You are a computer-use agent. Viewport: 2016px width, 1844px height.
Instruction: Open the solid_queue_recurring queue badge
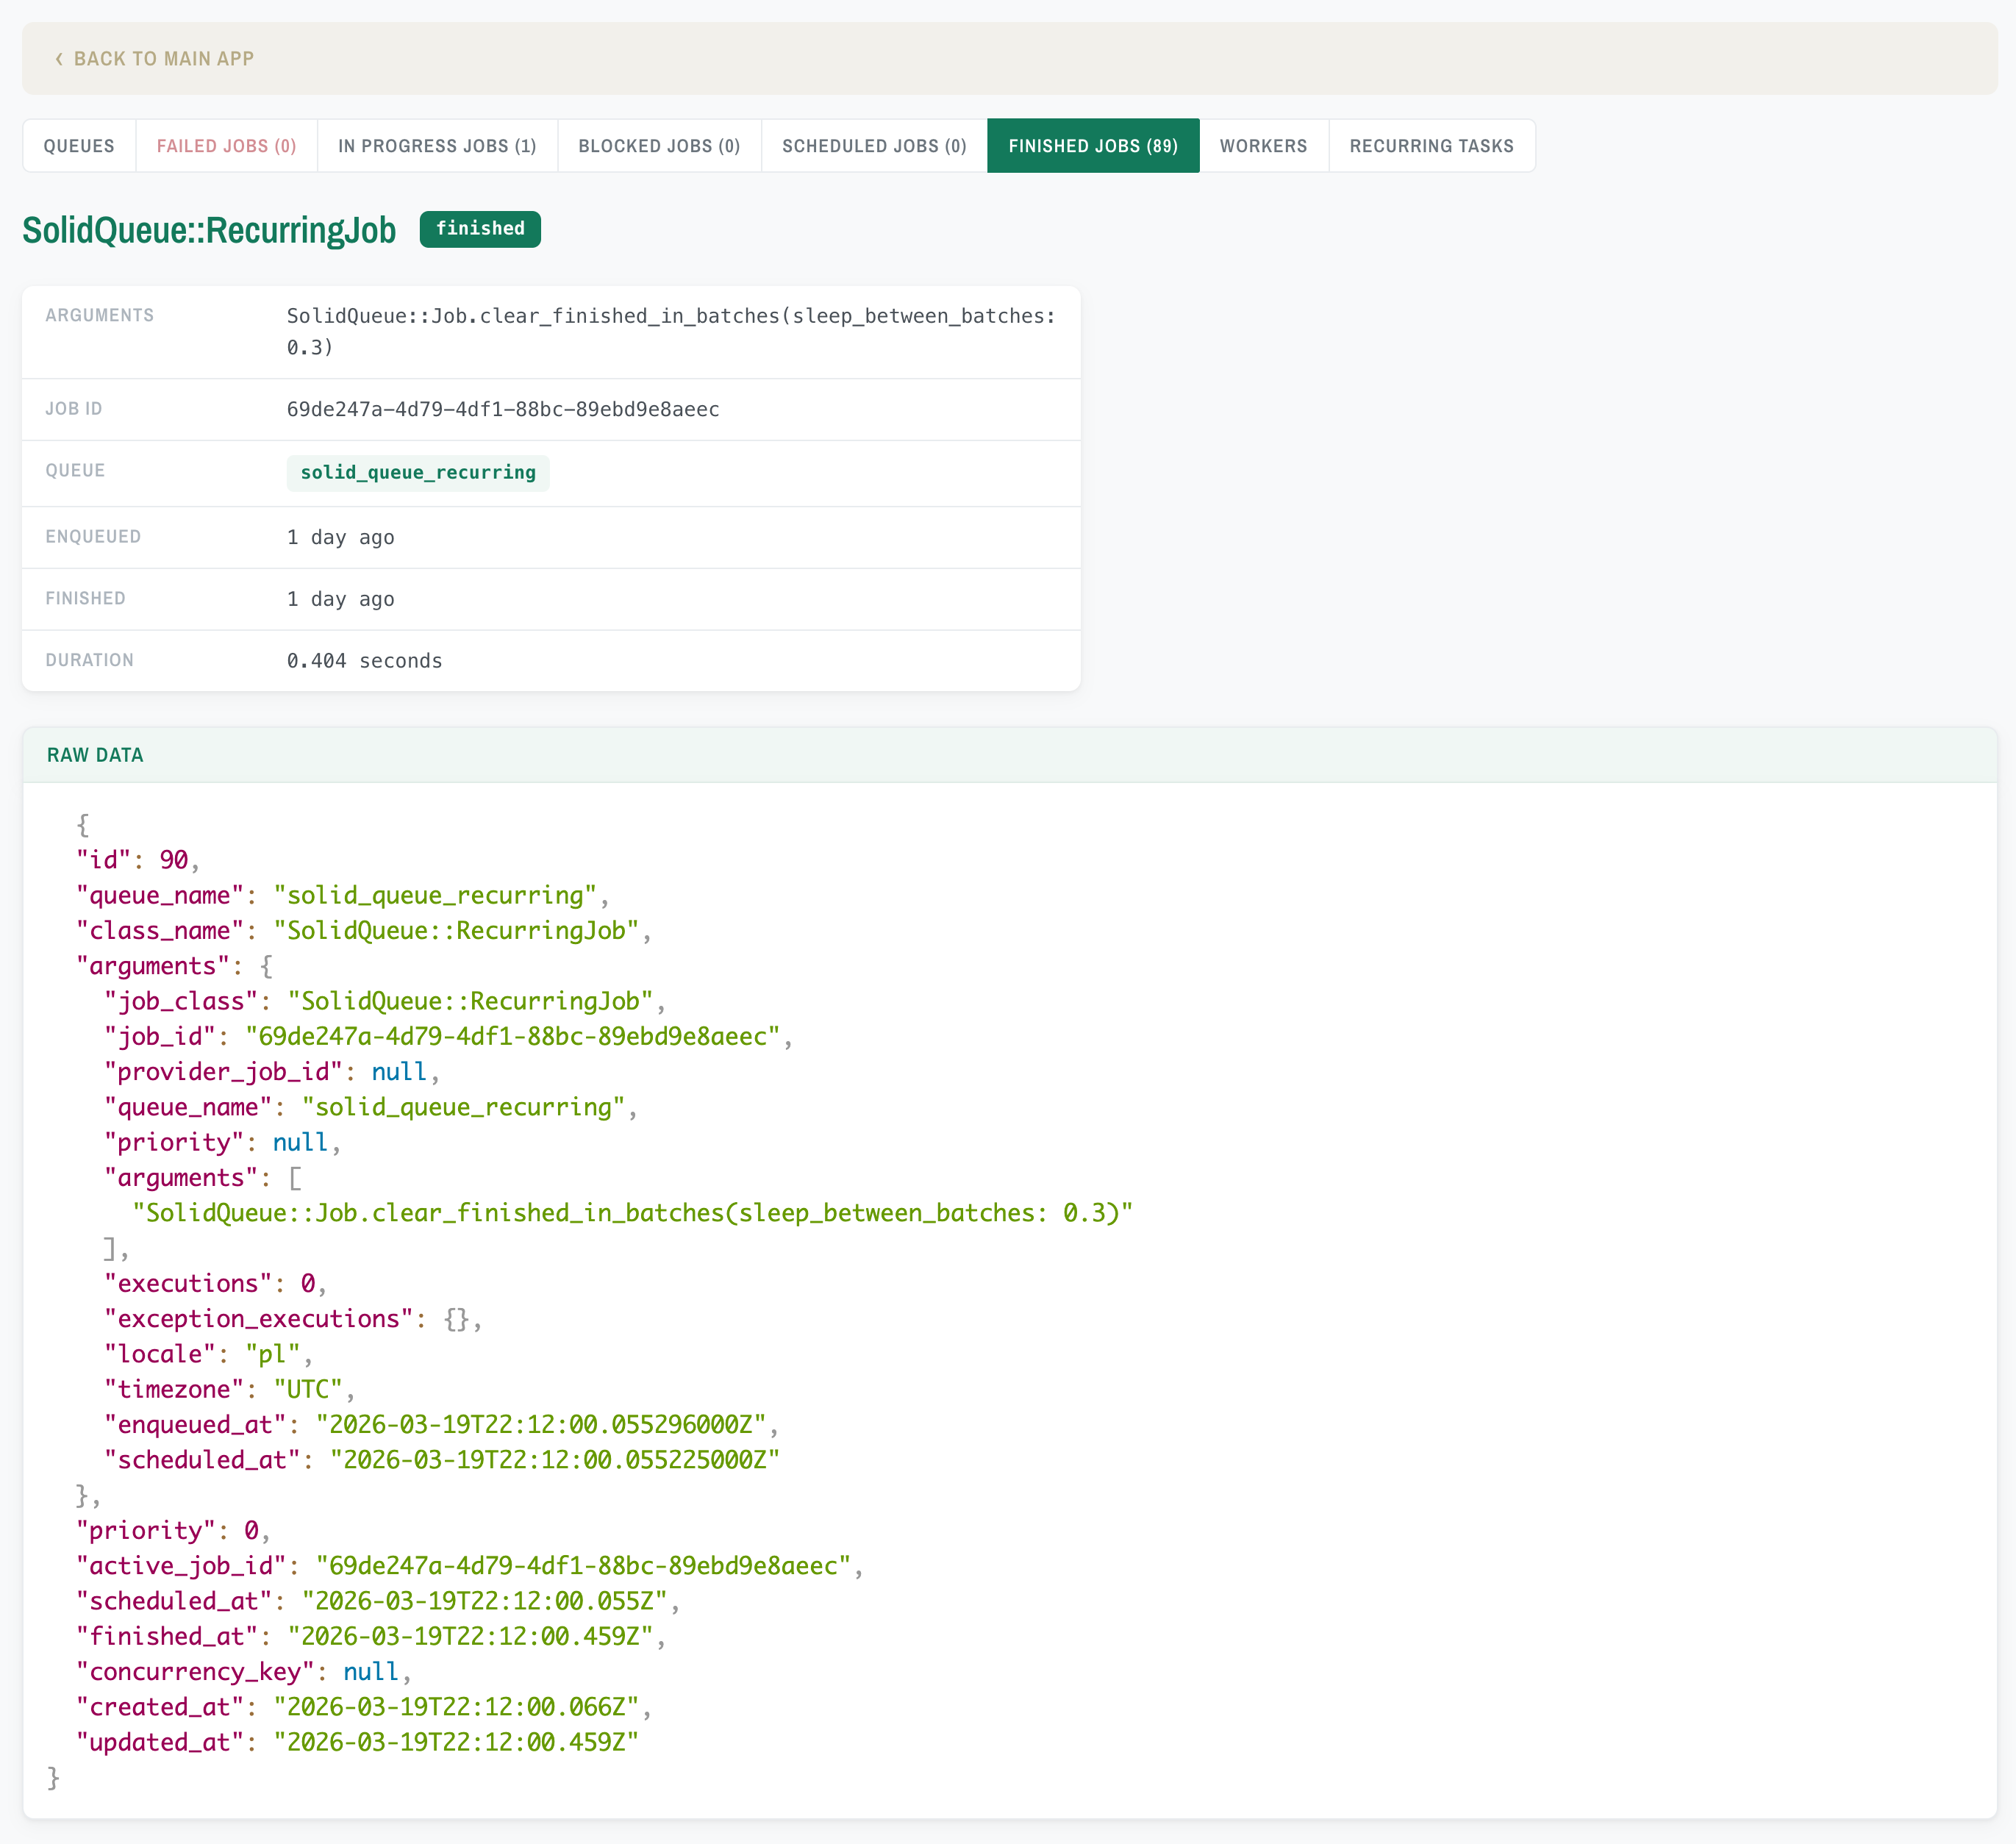[x=417, y=472]
